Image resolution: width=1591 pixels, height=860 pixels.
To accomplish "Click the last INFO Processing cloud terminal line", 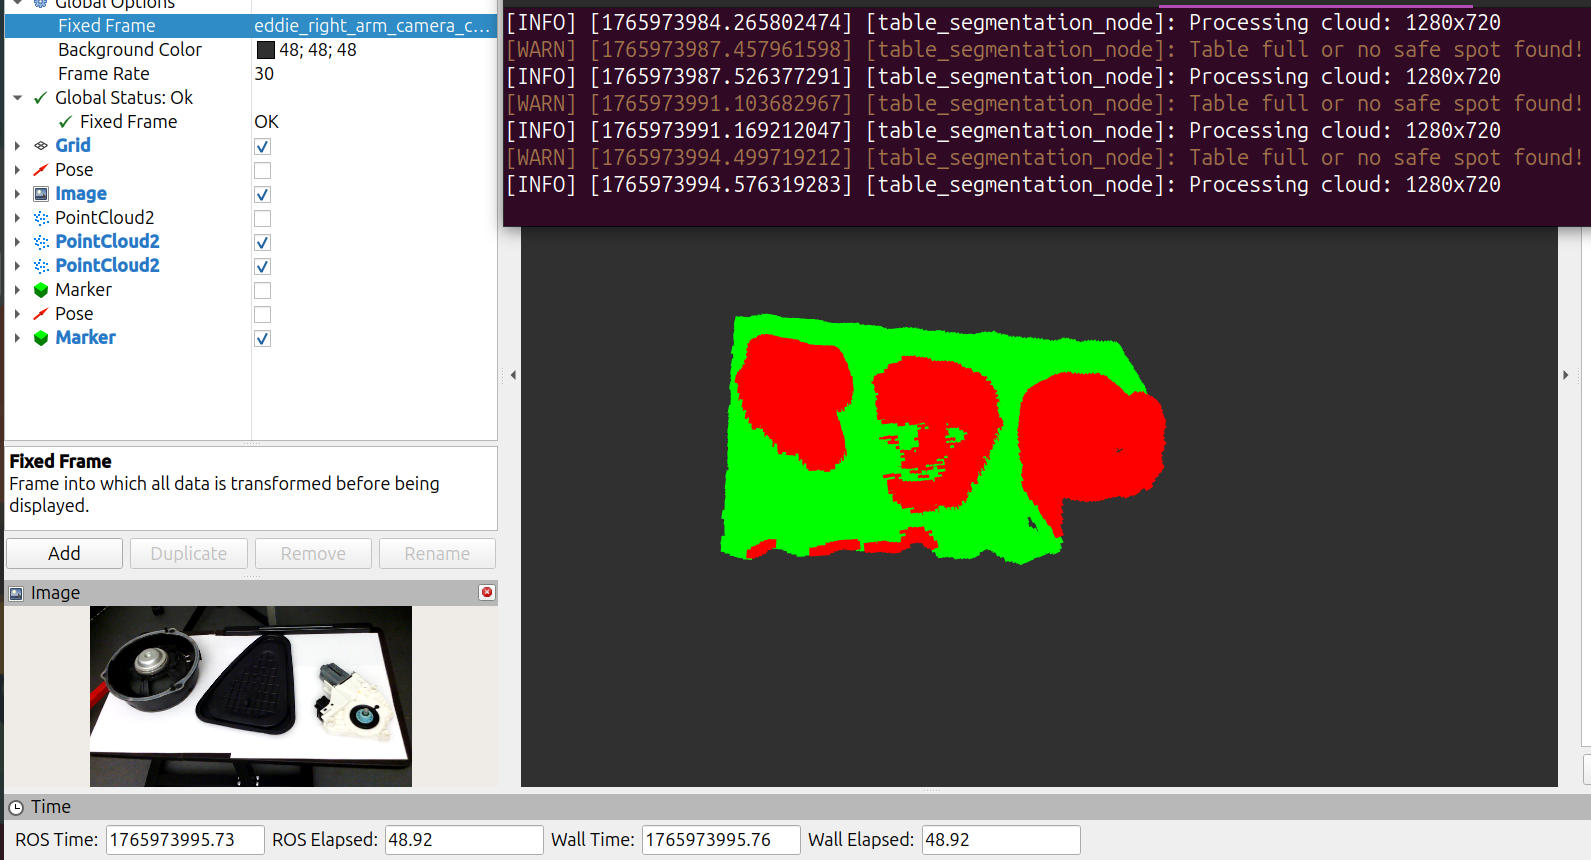I will pyautogui.click(x=1003, y=185).
